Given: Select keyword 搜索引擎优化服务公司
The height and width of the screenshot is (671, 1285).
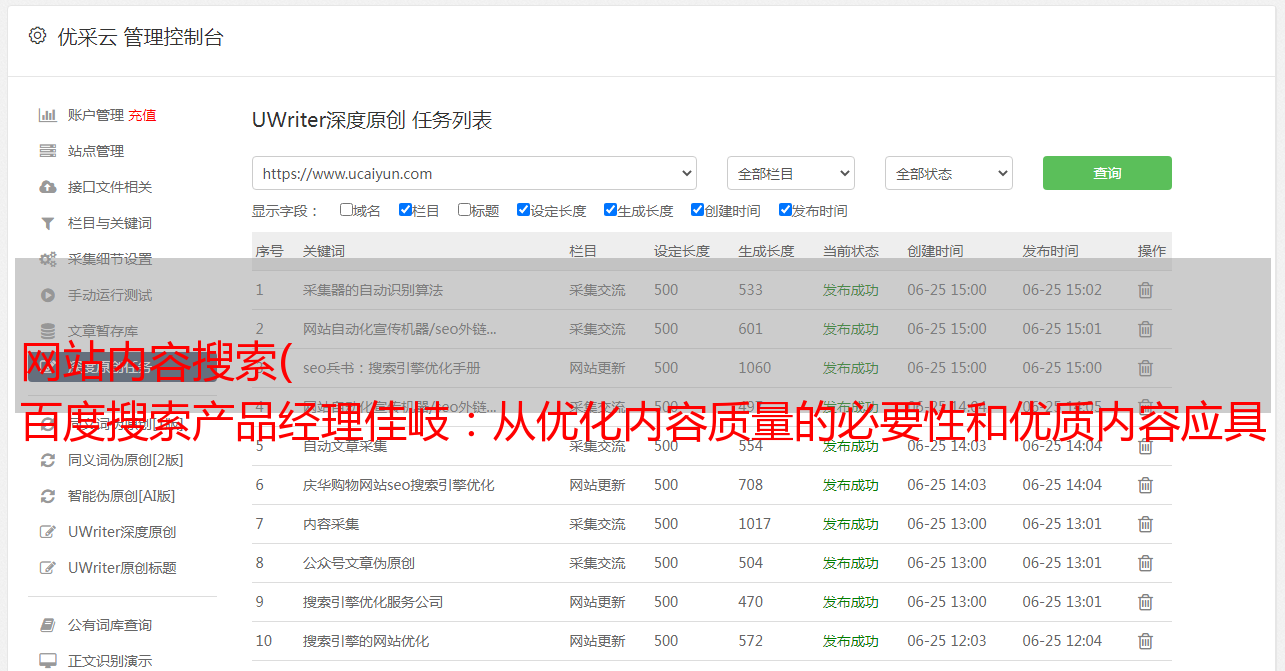Looking at the screenshot, I should coord(373,602).
